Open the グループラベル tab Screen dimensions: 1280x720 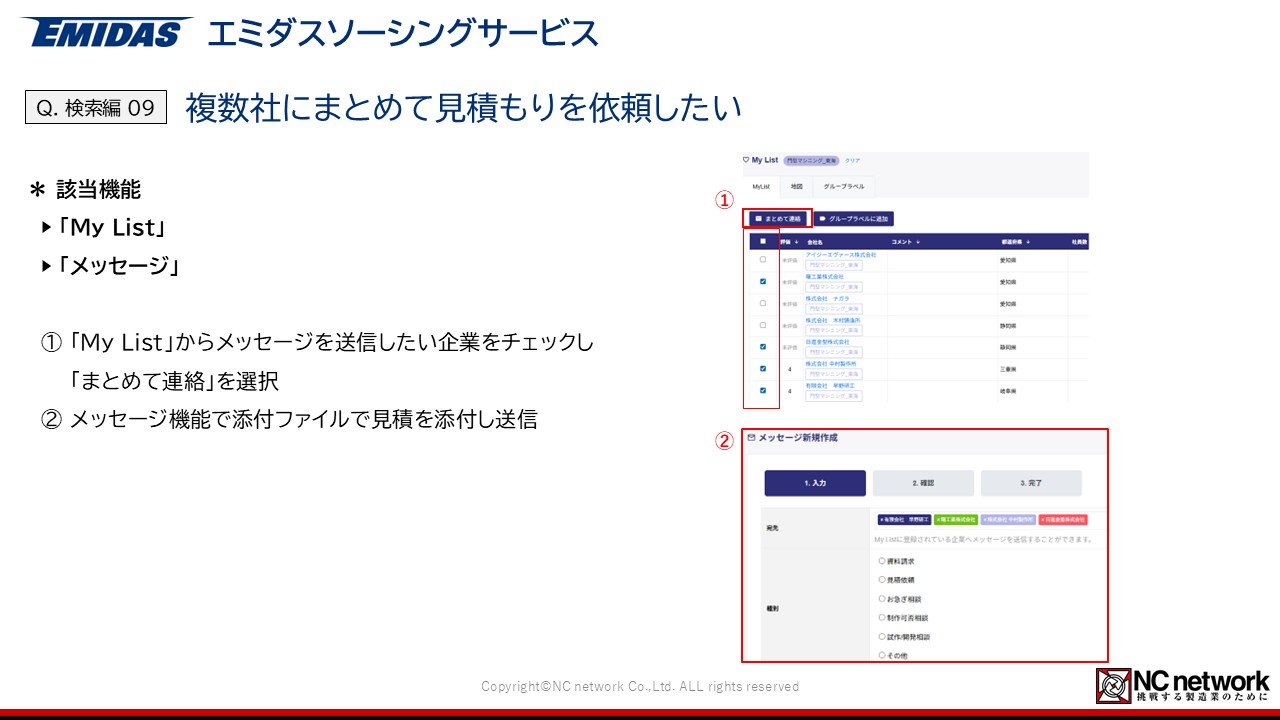(x=842, y=187)
